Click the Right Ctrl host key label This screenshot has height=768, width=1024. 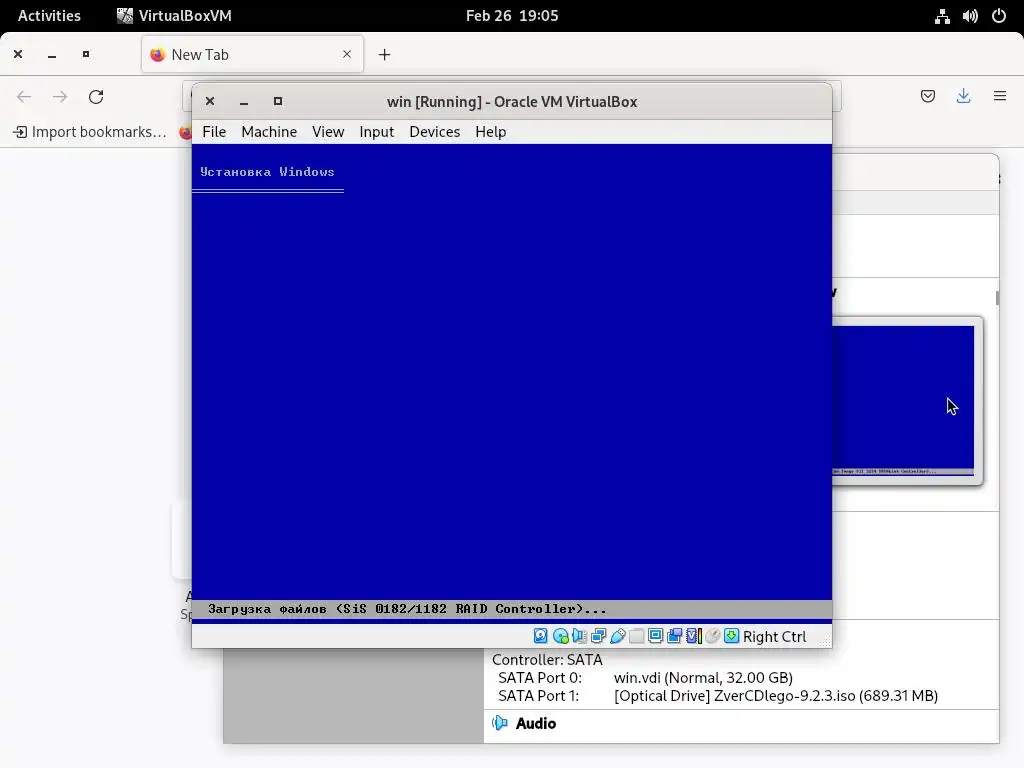(775, 637)
